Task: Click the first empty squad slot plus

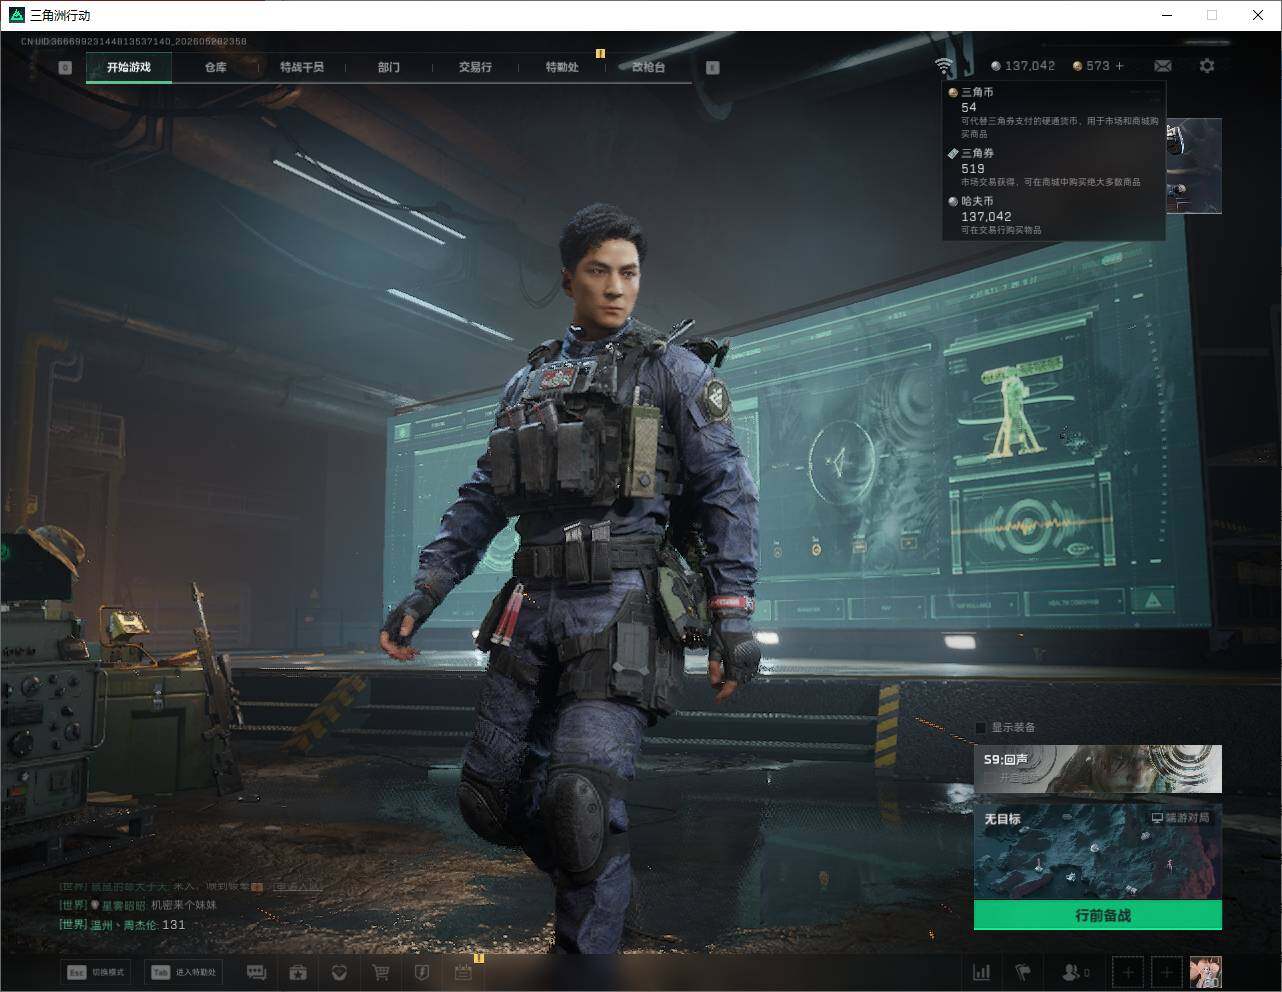Action: tap(1128, 972)
